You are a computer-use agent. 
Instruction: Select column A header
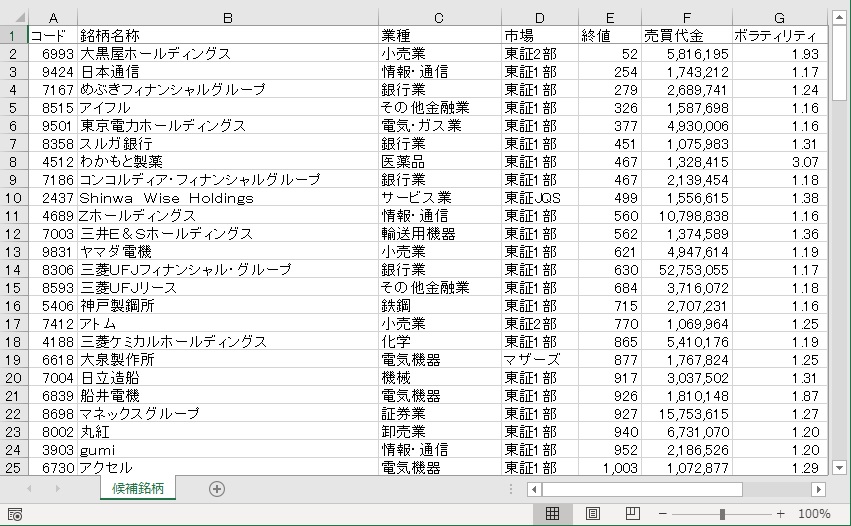tap(53, 18)
